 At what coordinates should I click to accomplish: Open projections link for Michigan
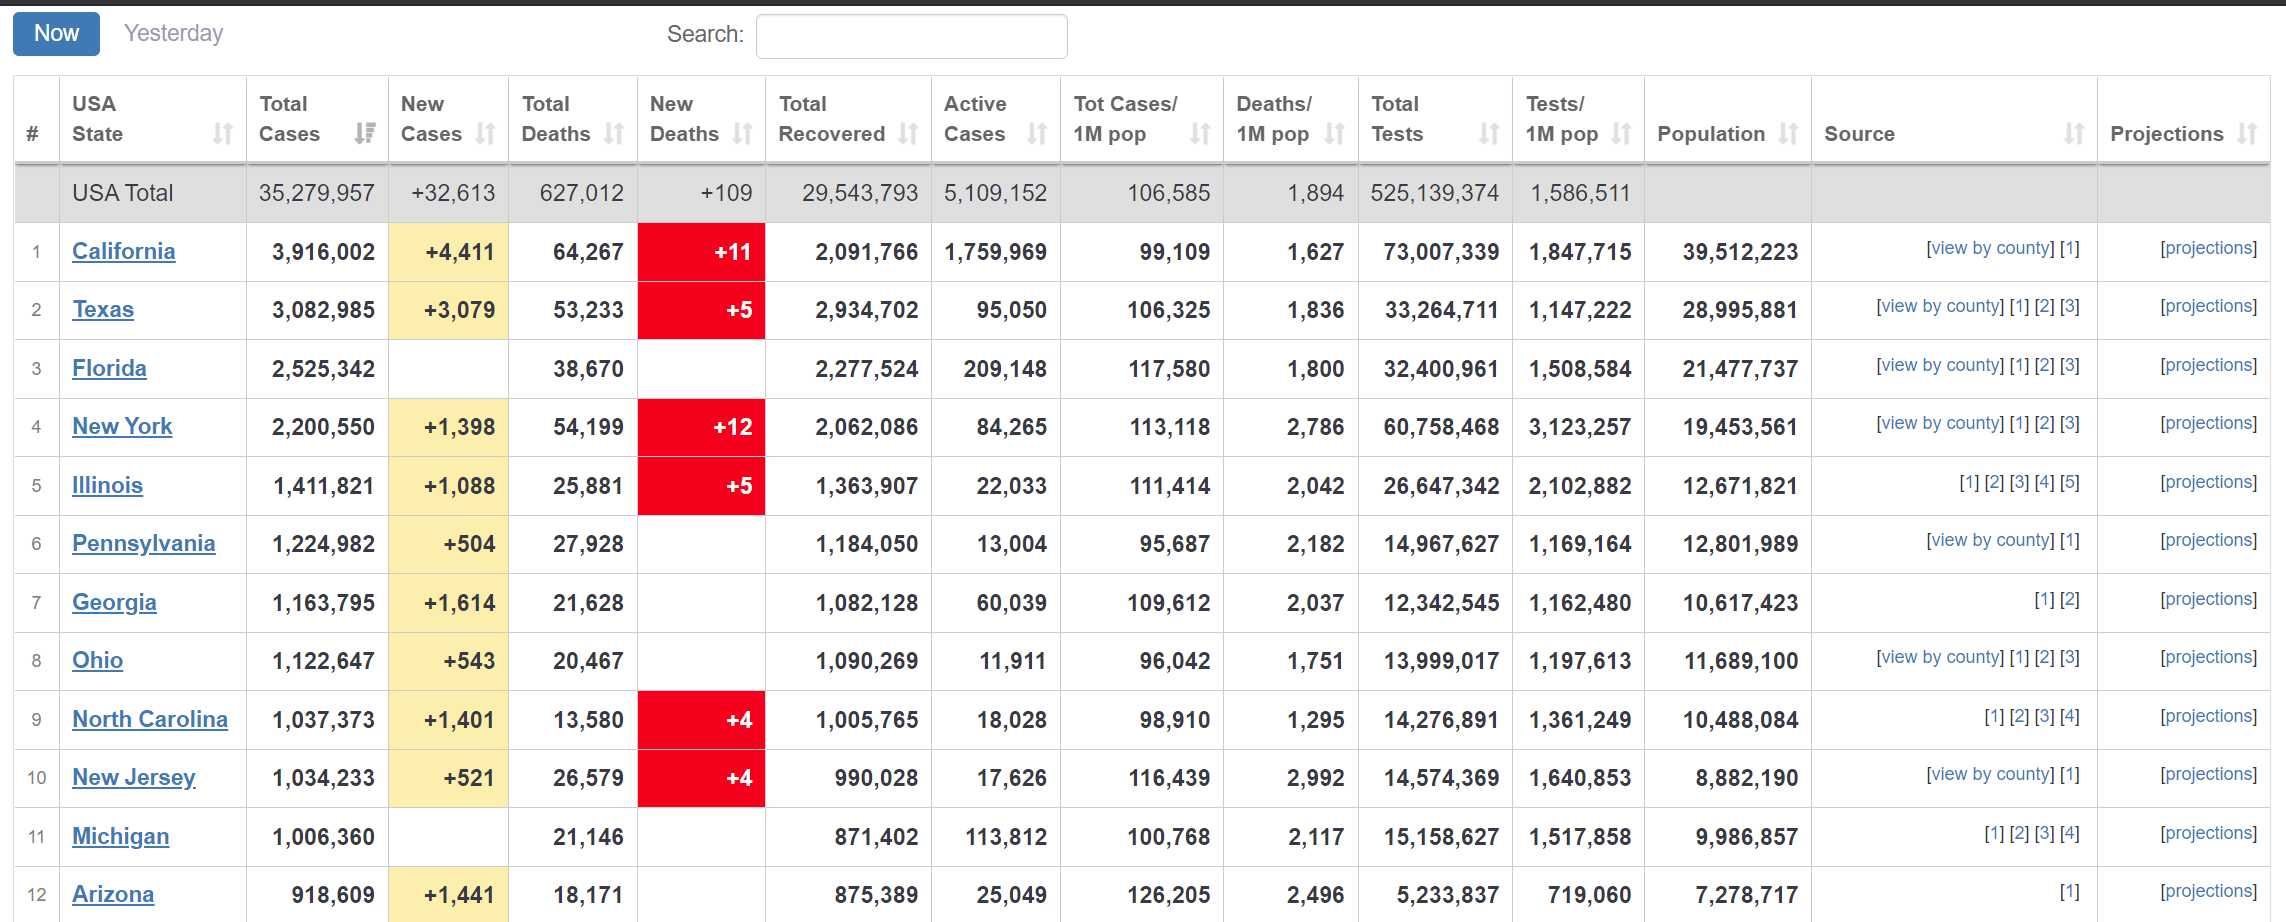[2208, 834]
